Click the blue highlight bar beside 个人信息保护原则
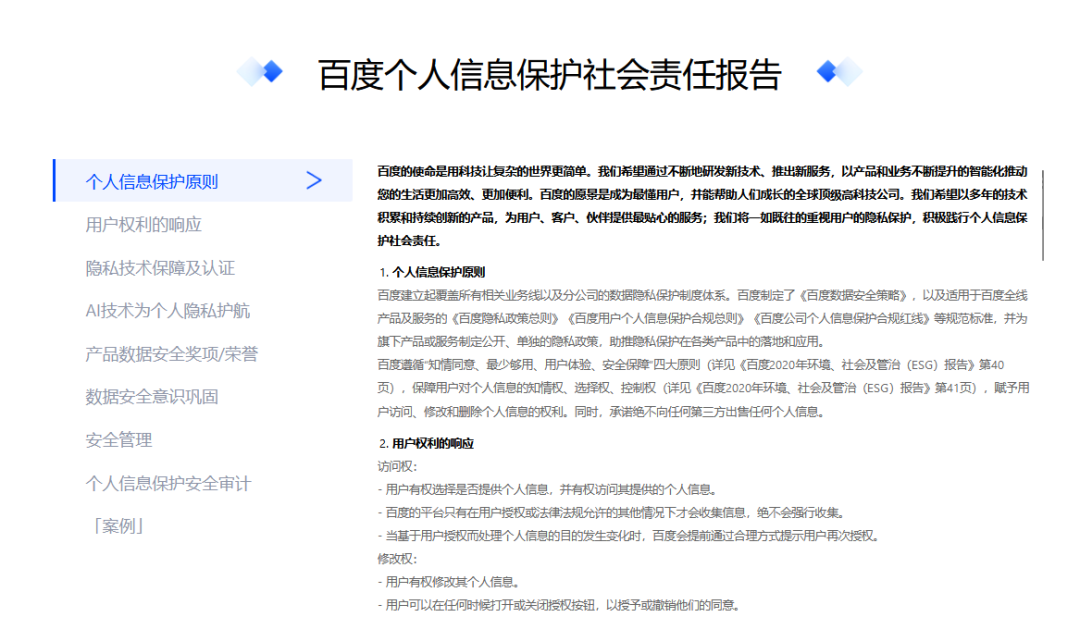 53,179
